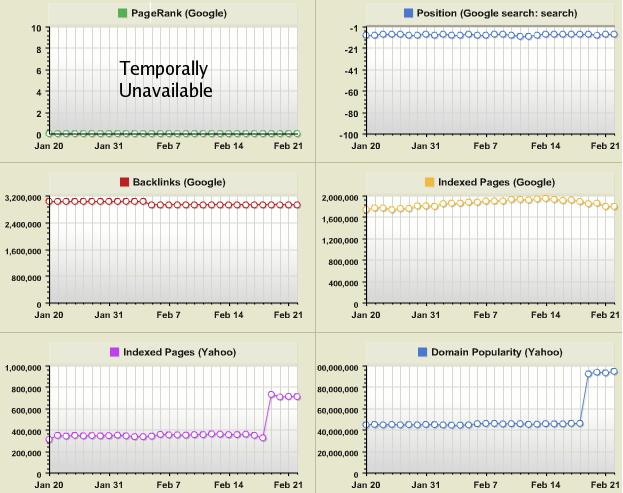The height and width of the screenshot is (493, 623).
Task: Click the 3,200,000 Backlinks axis label
Action: (23, 198)
